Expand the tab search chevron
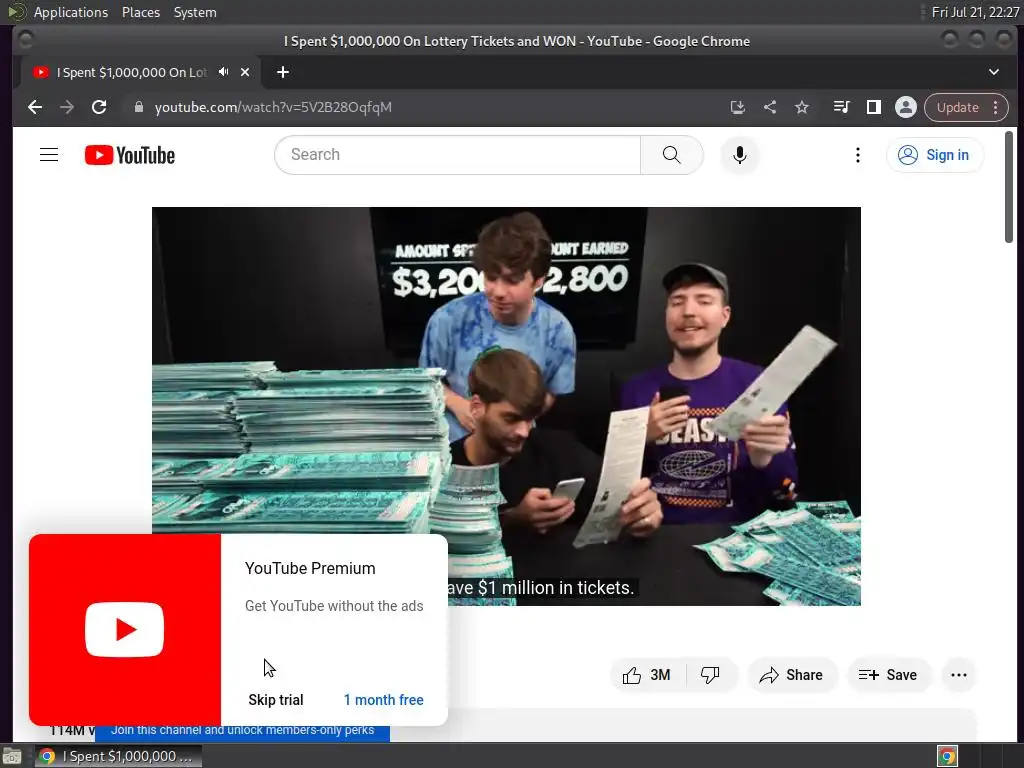The image size is (1024, 768). (994, 72)
